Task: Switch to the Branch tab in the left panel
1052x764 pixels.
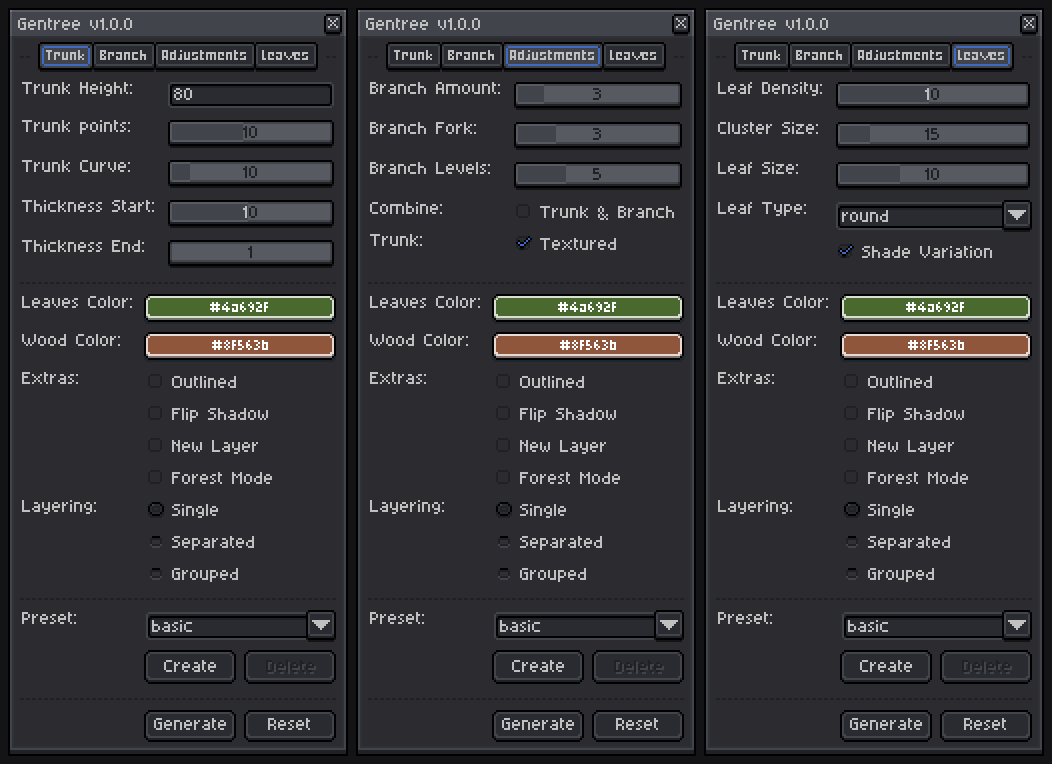Action: point(123,56)
